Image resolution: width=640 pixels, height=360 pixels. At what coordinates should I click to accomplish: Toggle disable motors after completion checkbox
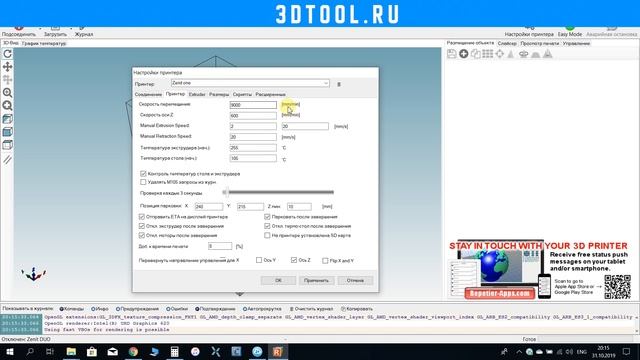tap(142, 236)
